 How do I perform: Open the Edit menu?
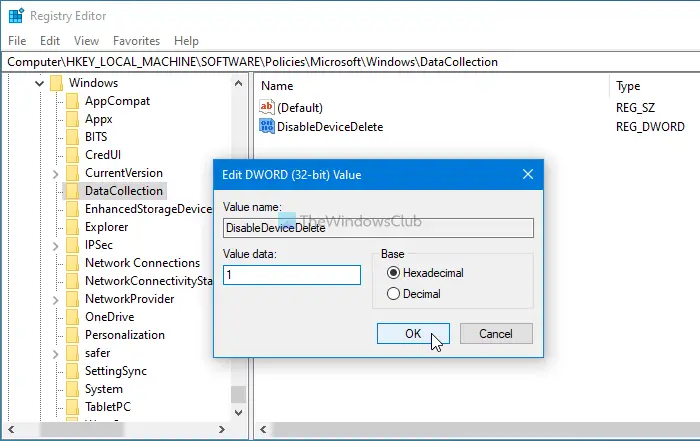[x=50, y=41]
